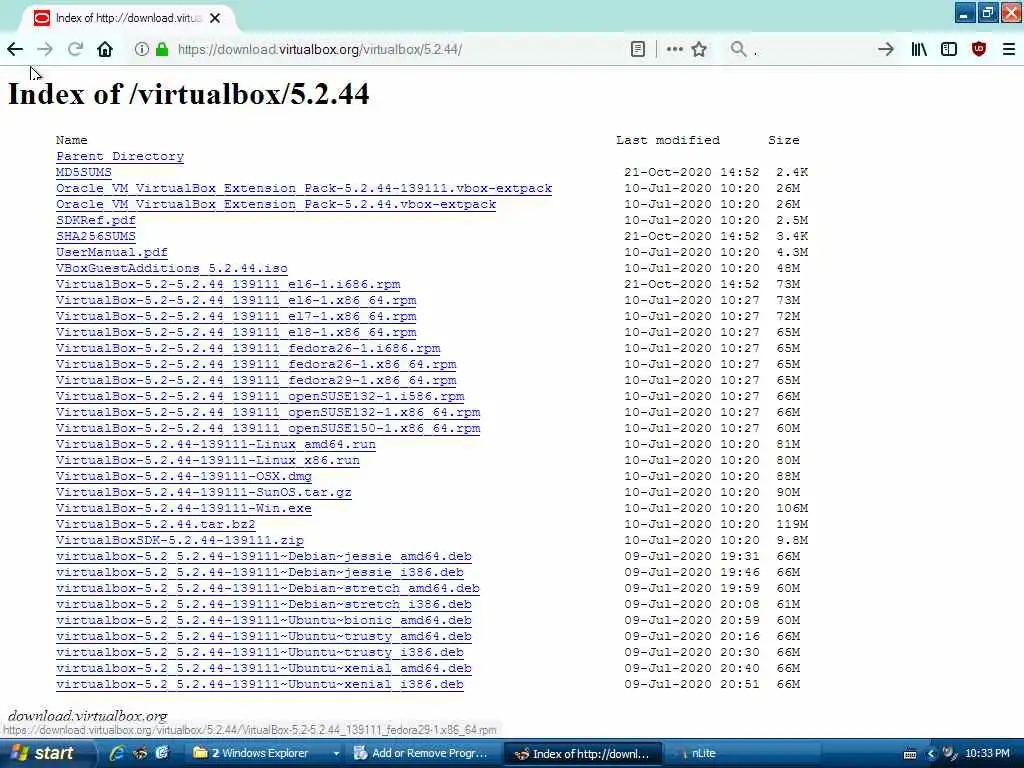Click the green padlock security icon
Viewport: 1024px width, 768px height.
(162, 49)
